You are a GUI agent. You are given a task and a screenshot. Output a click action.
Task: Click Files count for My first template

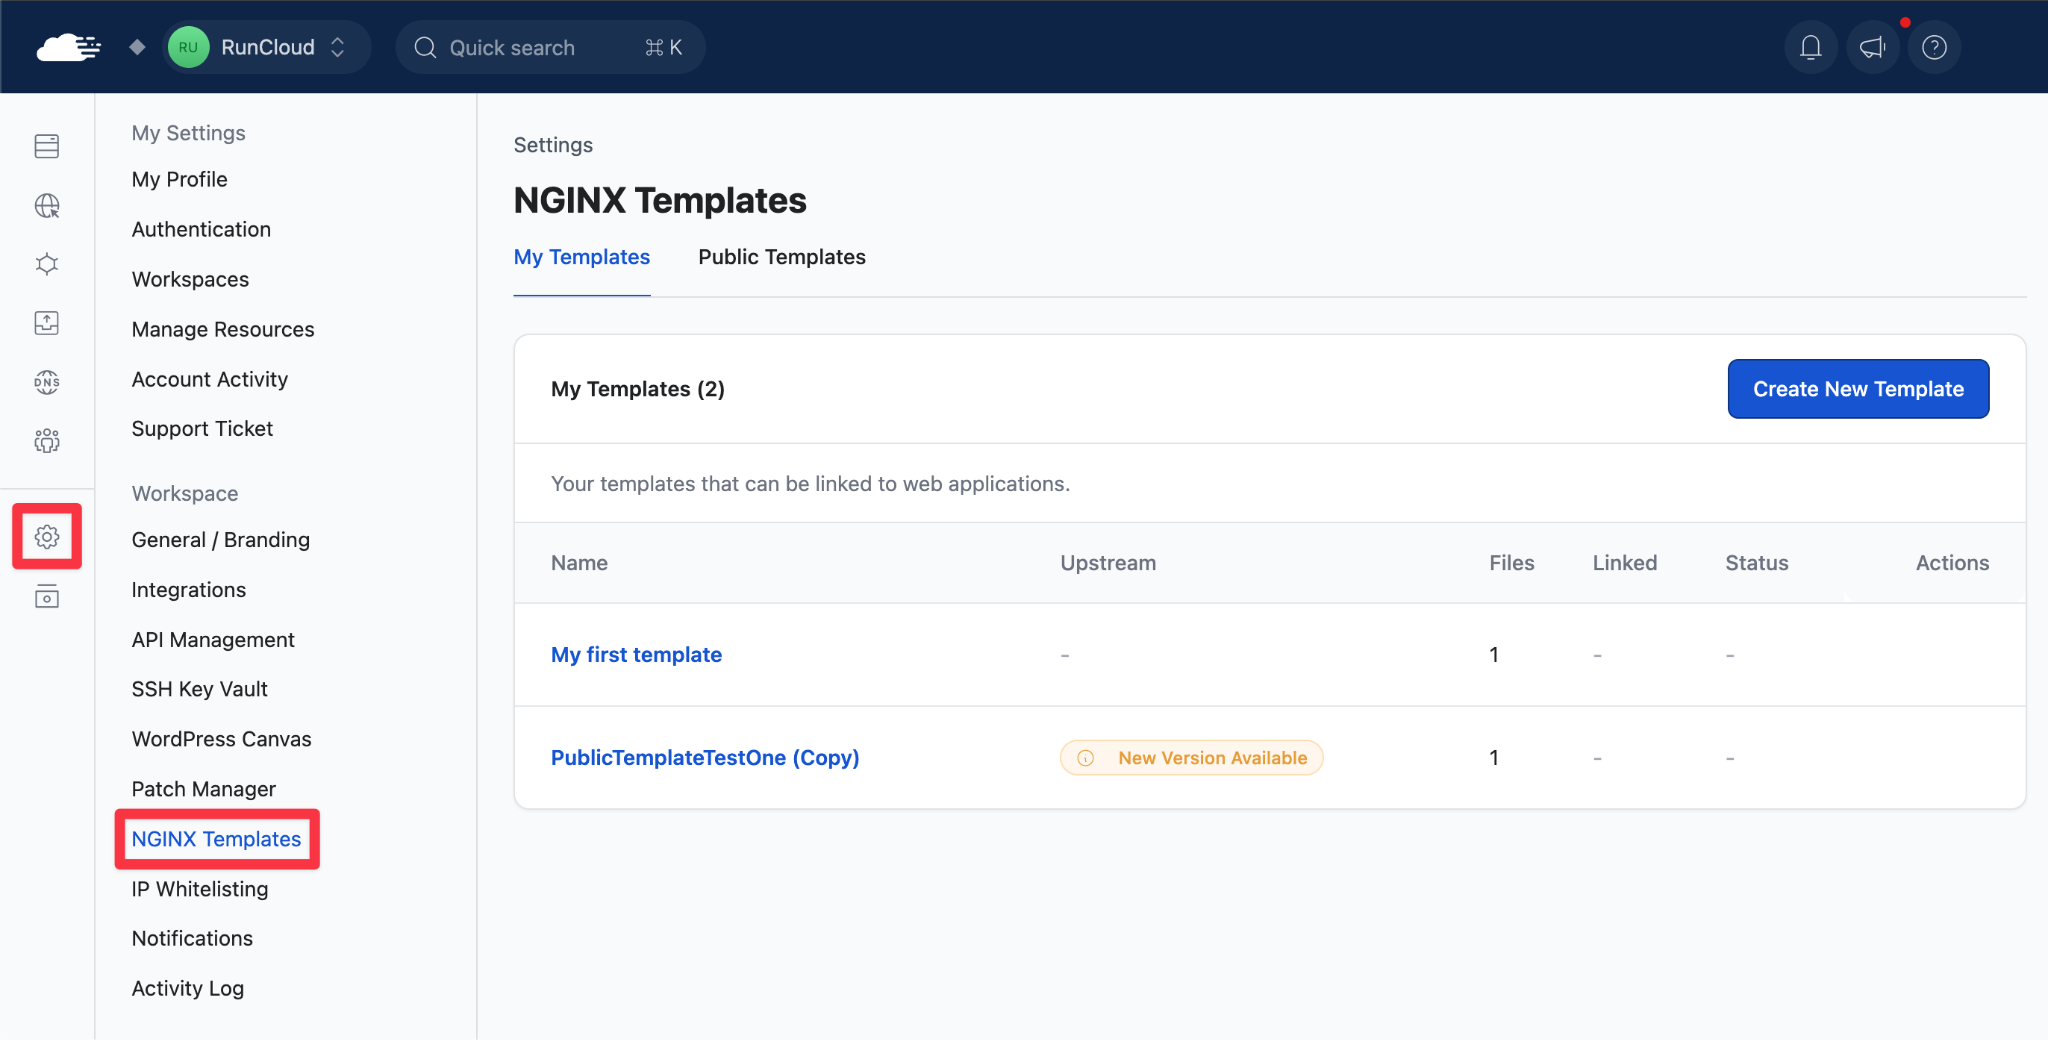1494,655
